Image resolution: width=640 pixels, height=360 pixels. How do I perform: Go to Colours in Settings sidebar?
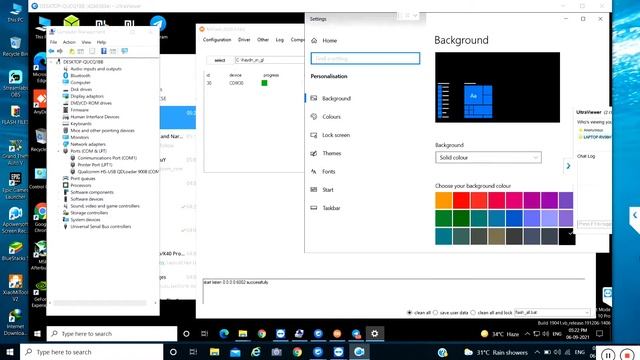pos(331,117)
